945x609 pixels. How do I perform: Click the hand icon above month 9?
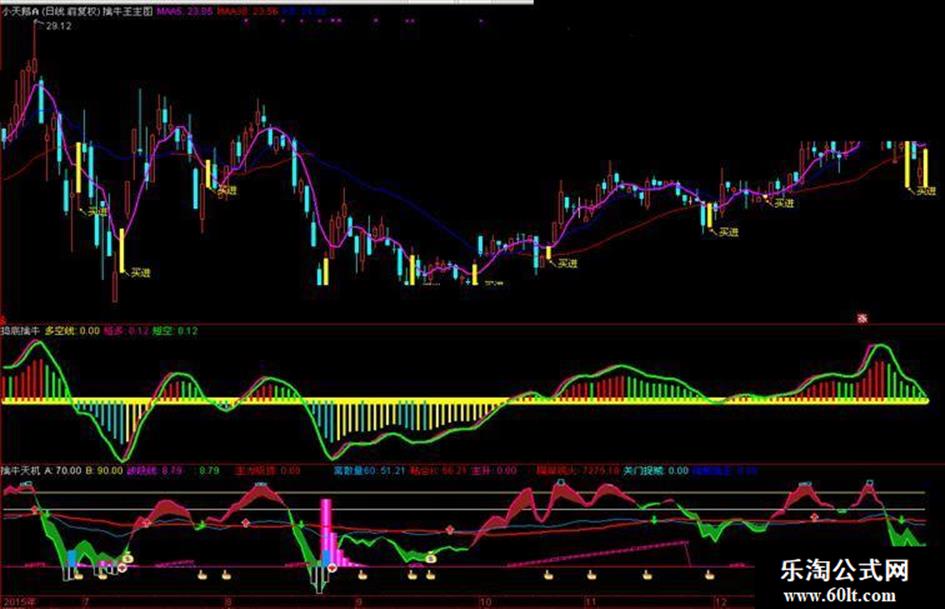point(362,575)
